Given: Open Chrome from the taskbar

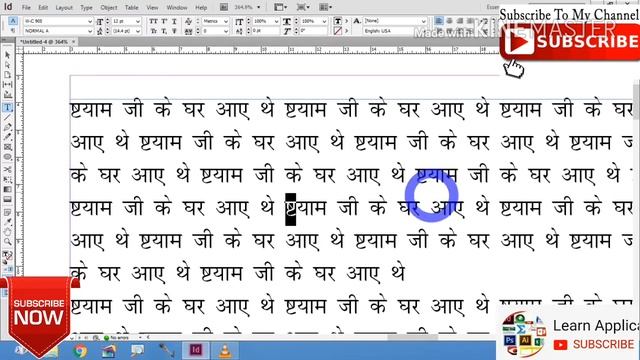Looking at the screenshot, I should tap(80, 351).
